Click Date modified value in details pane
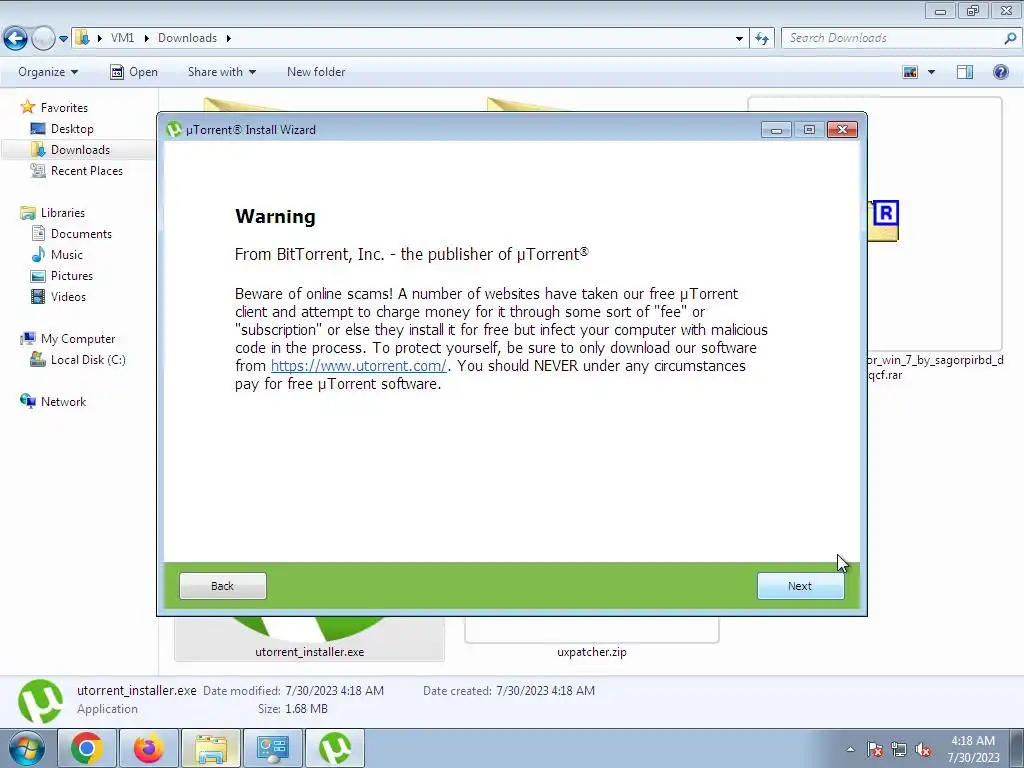 click(334, 690)
